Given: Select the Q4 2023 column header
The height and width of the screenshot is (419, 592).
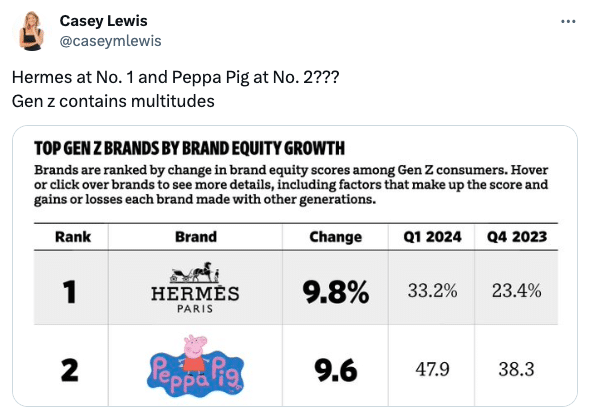Looking at the screenshot, I should click(517, 237).
